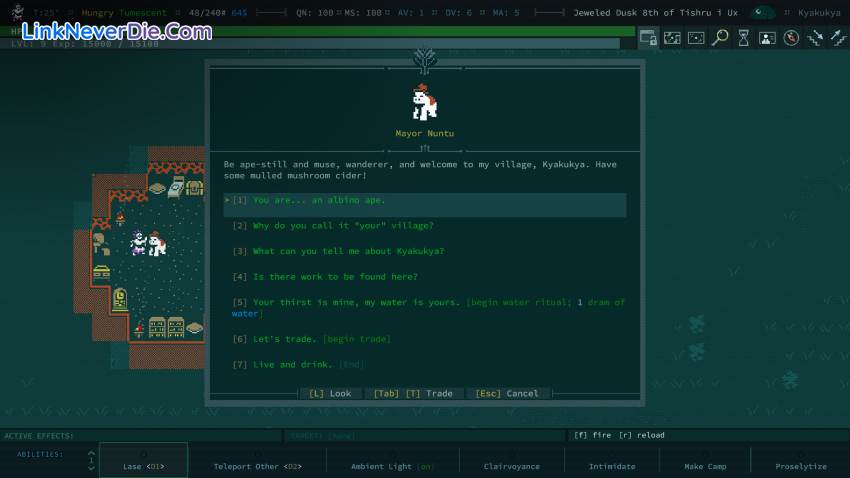Click the window lock icon in toolbar

coord(648,38)
